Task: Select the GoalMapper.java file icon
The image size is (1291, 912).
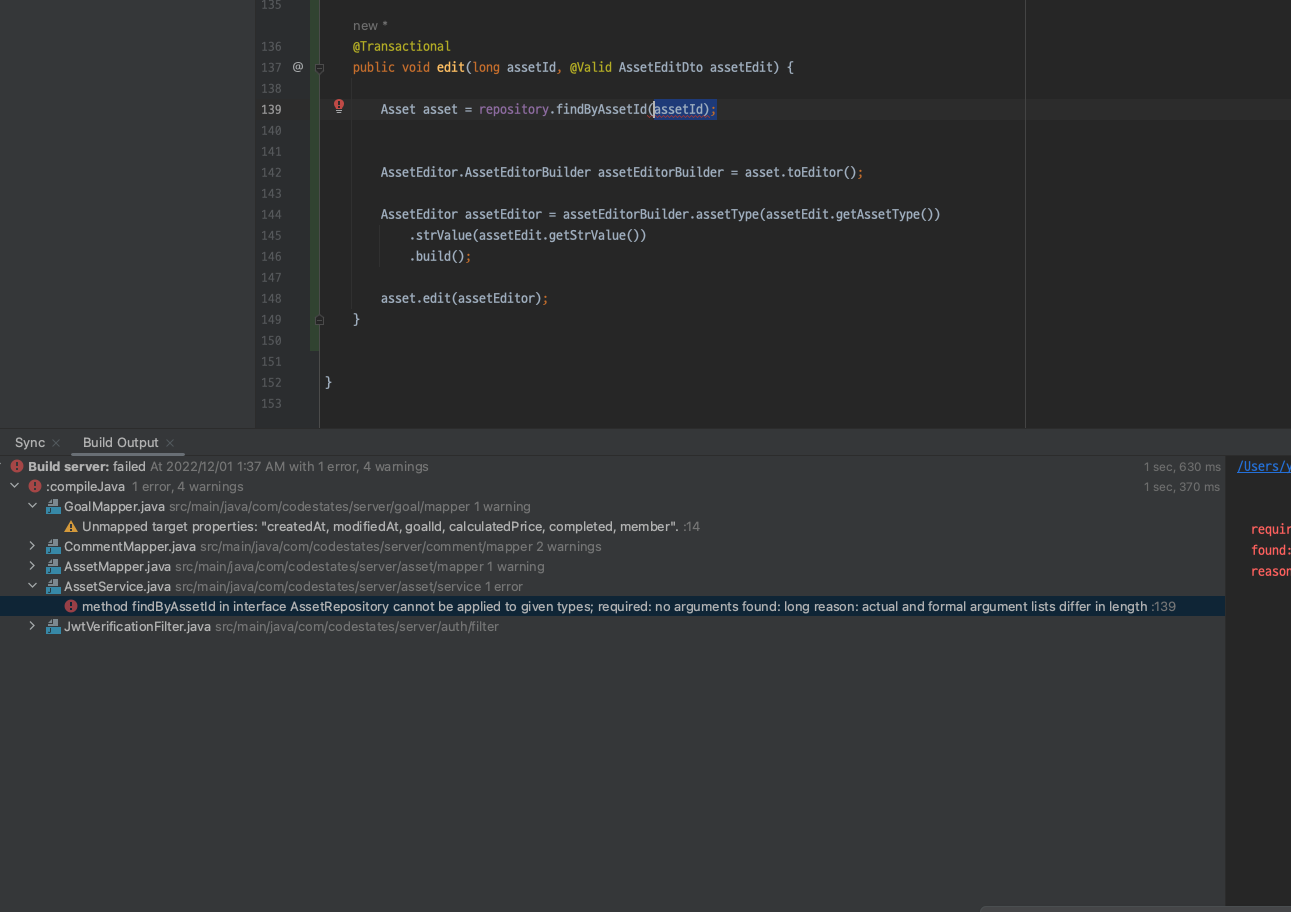Action: tap(53, 506)
